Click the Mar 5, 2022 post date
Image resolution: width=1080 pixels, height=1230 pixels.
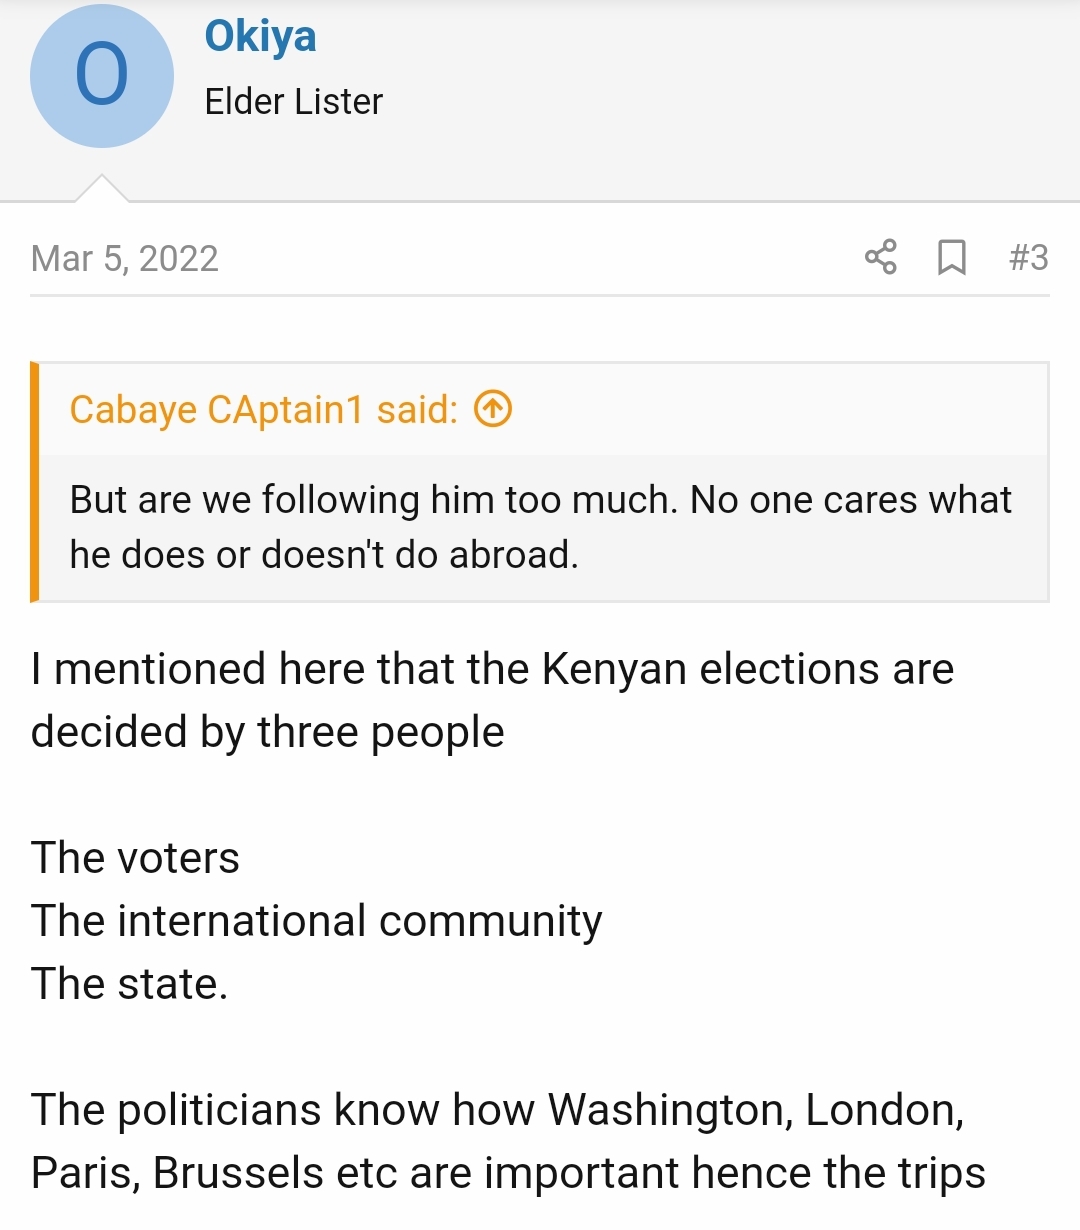click(125, 259)
